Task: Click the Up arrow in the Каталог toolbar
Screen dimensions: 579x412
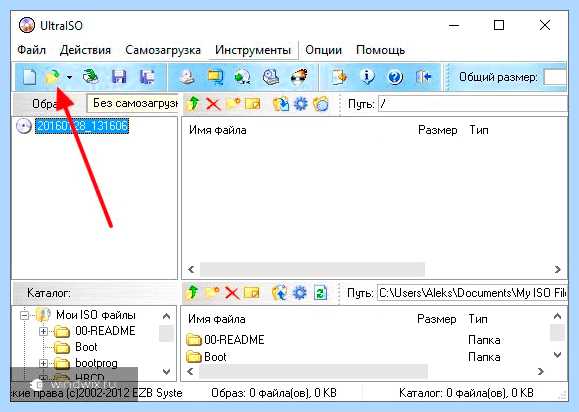Action: (192, 293)
